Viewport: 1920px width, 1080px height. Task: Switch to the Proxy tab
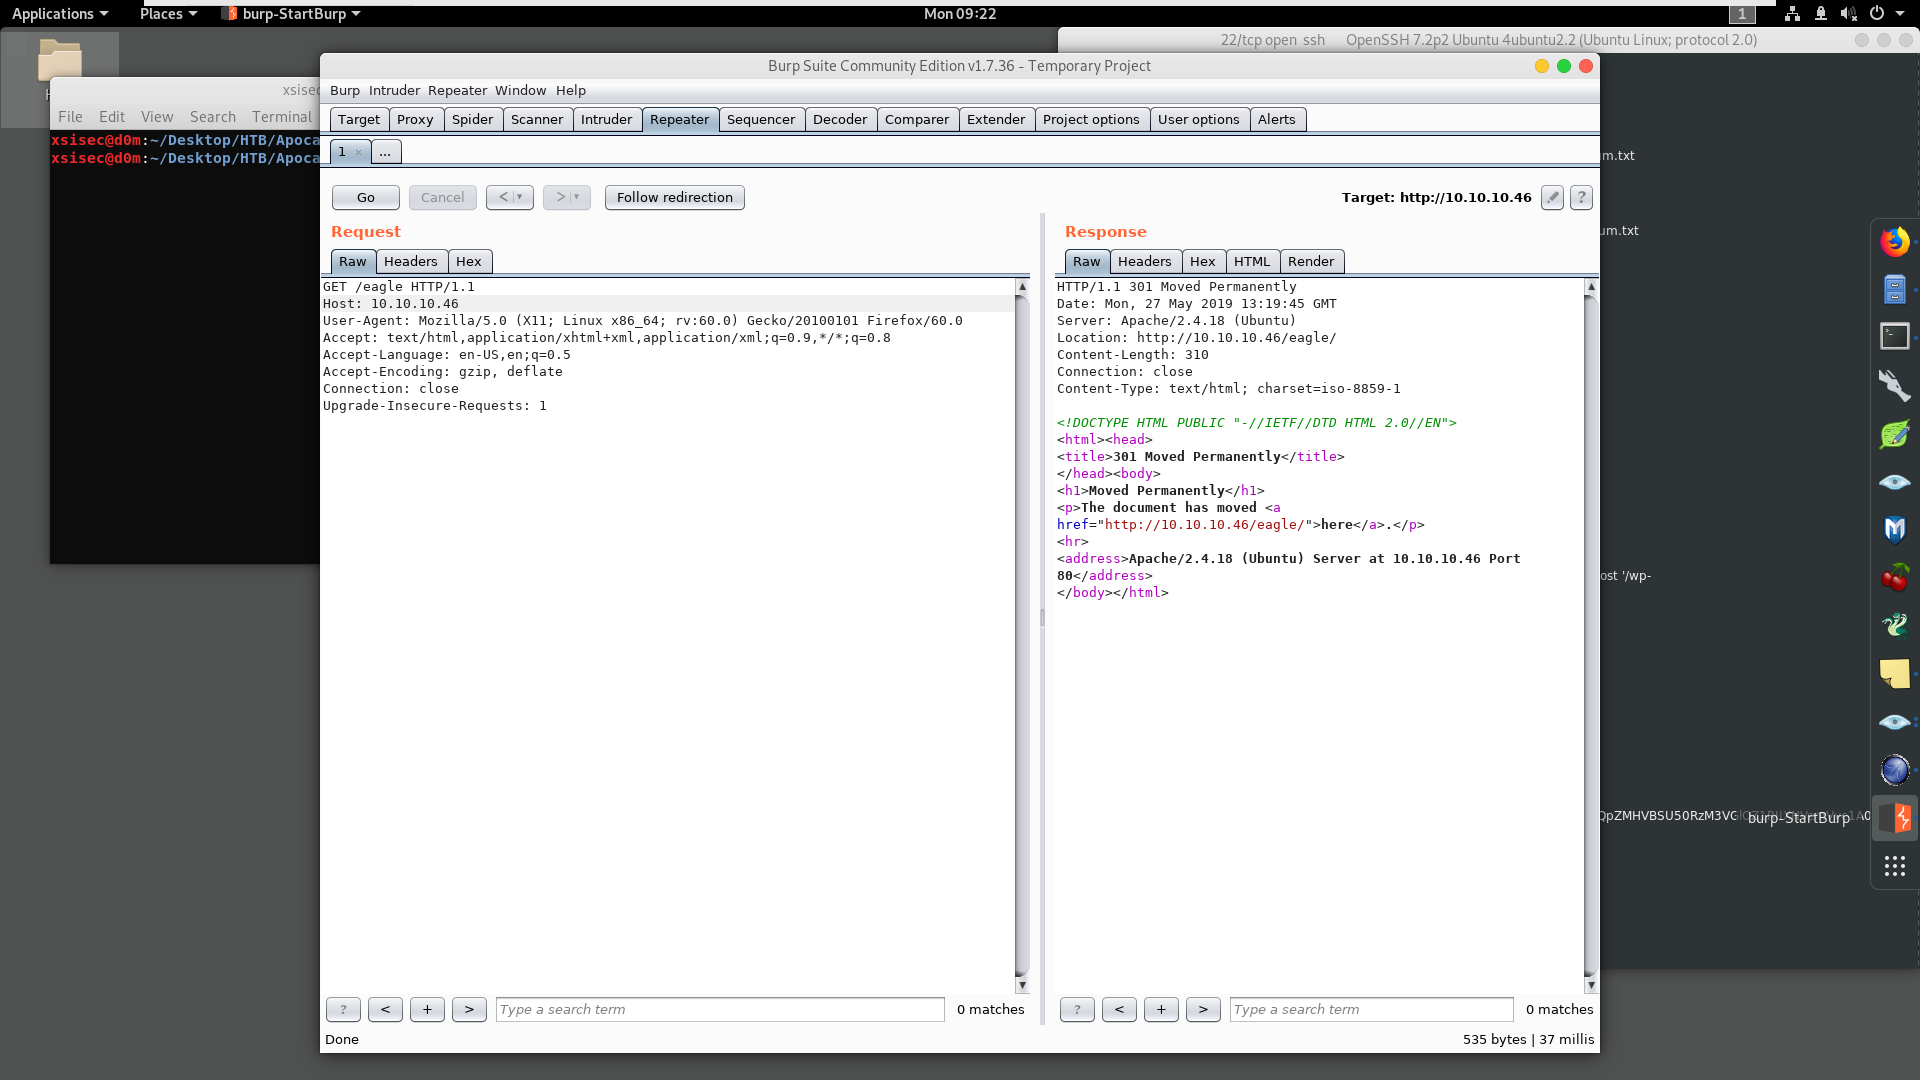click(x=415, y=120)
